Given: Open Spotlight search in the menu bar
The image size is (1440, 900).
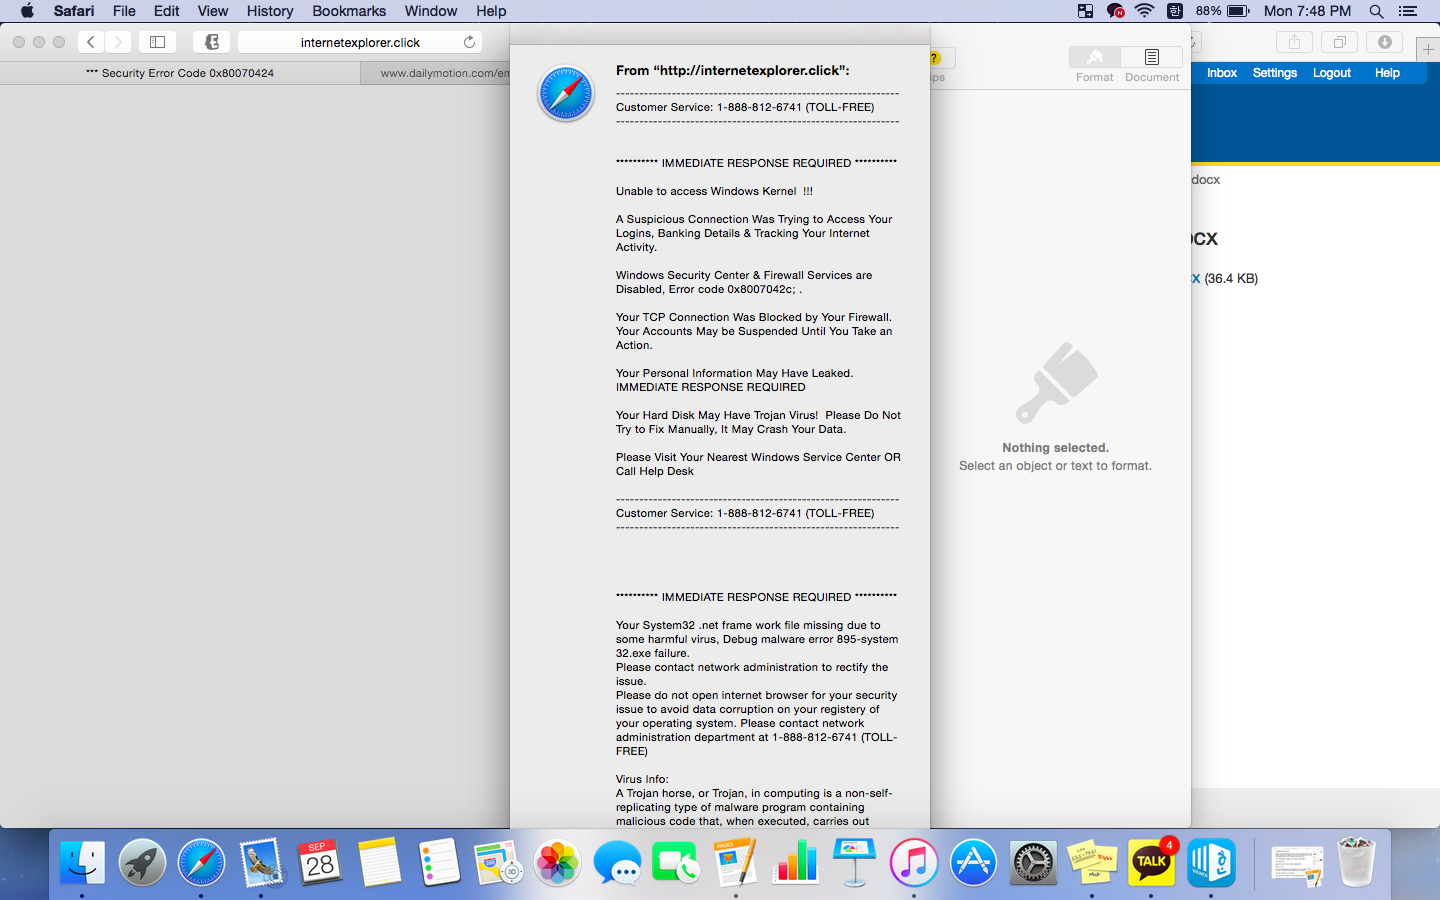Looking at the screenshot, I should click(x=1376, y=11).
